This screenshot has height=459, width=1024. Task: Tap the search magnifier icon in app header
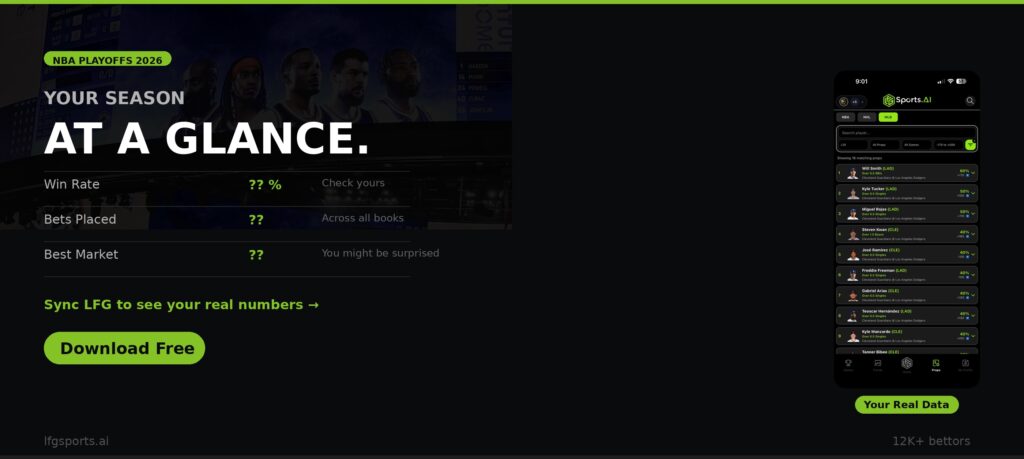tap(969, 101)
